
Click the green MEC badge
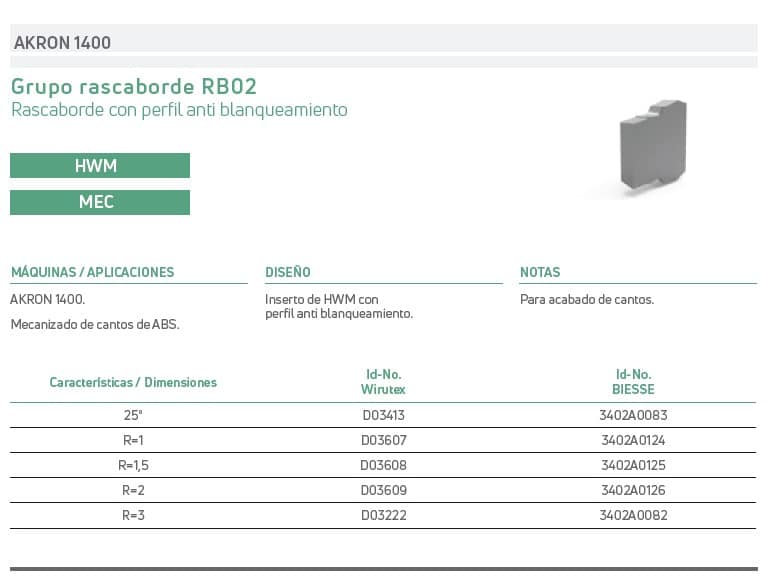click(100, 202)
